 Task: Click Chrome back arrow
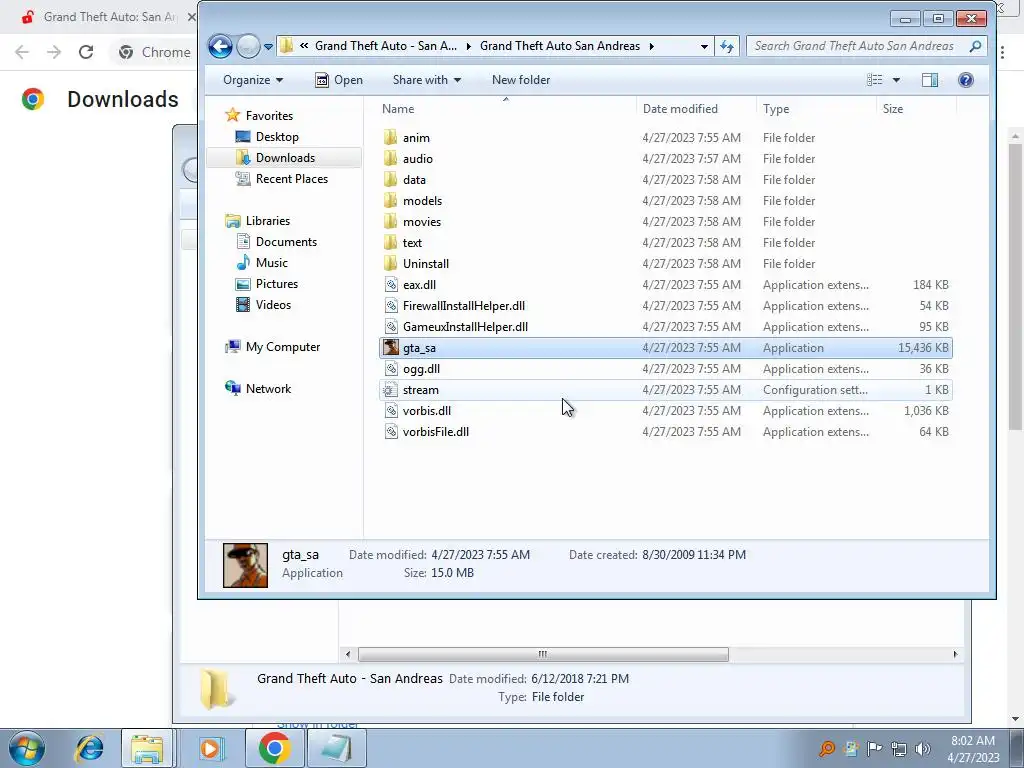point(22,52)
